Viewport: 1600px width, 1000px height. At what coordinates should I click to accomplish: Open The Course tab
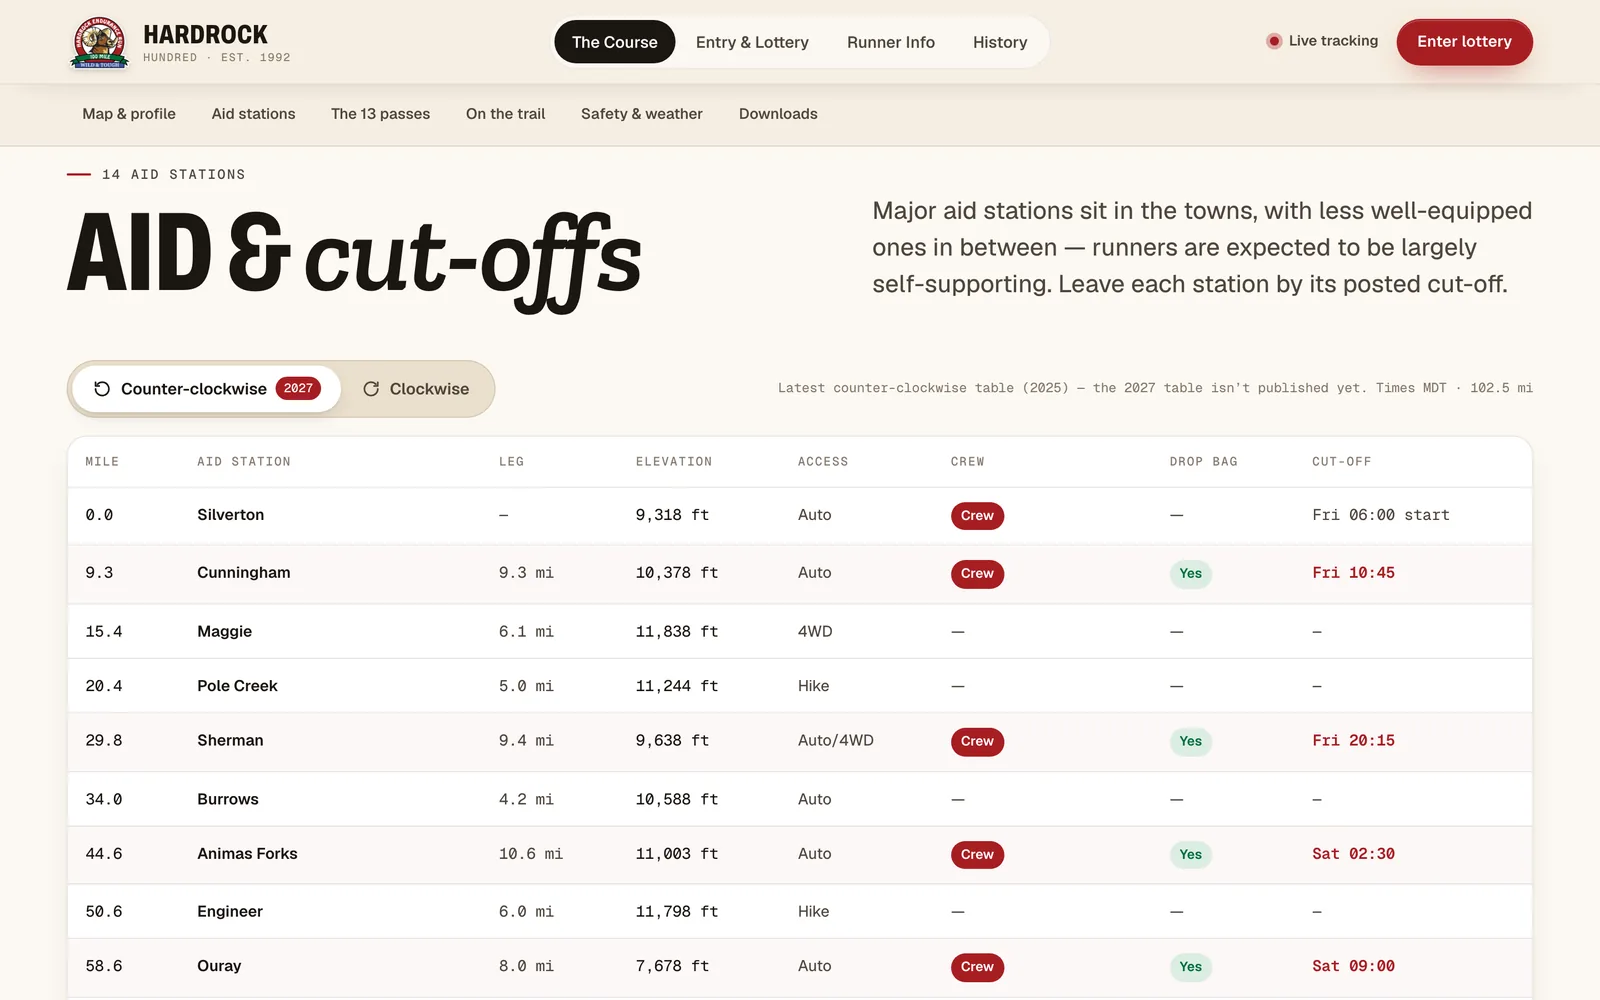coord(615,42)
